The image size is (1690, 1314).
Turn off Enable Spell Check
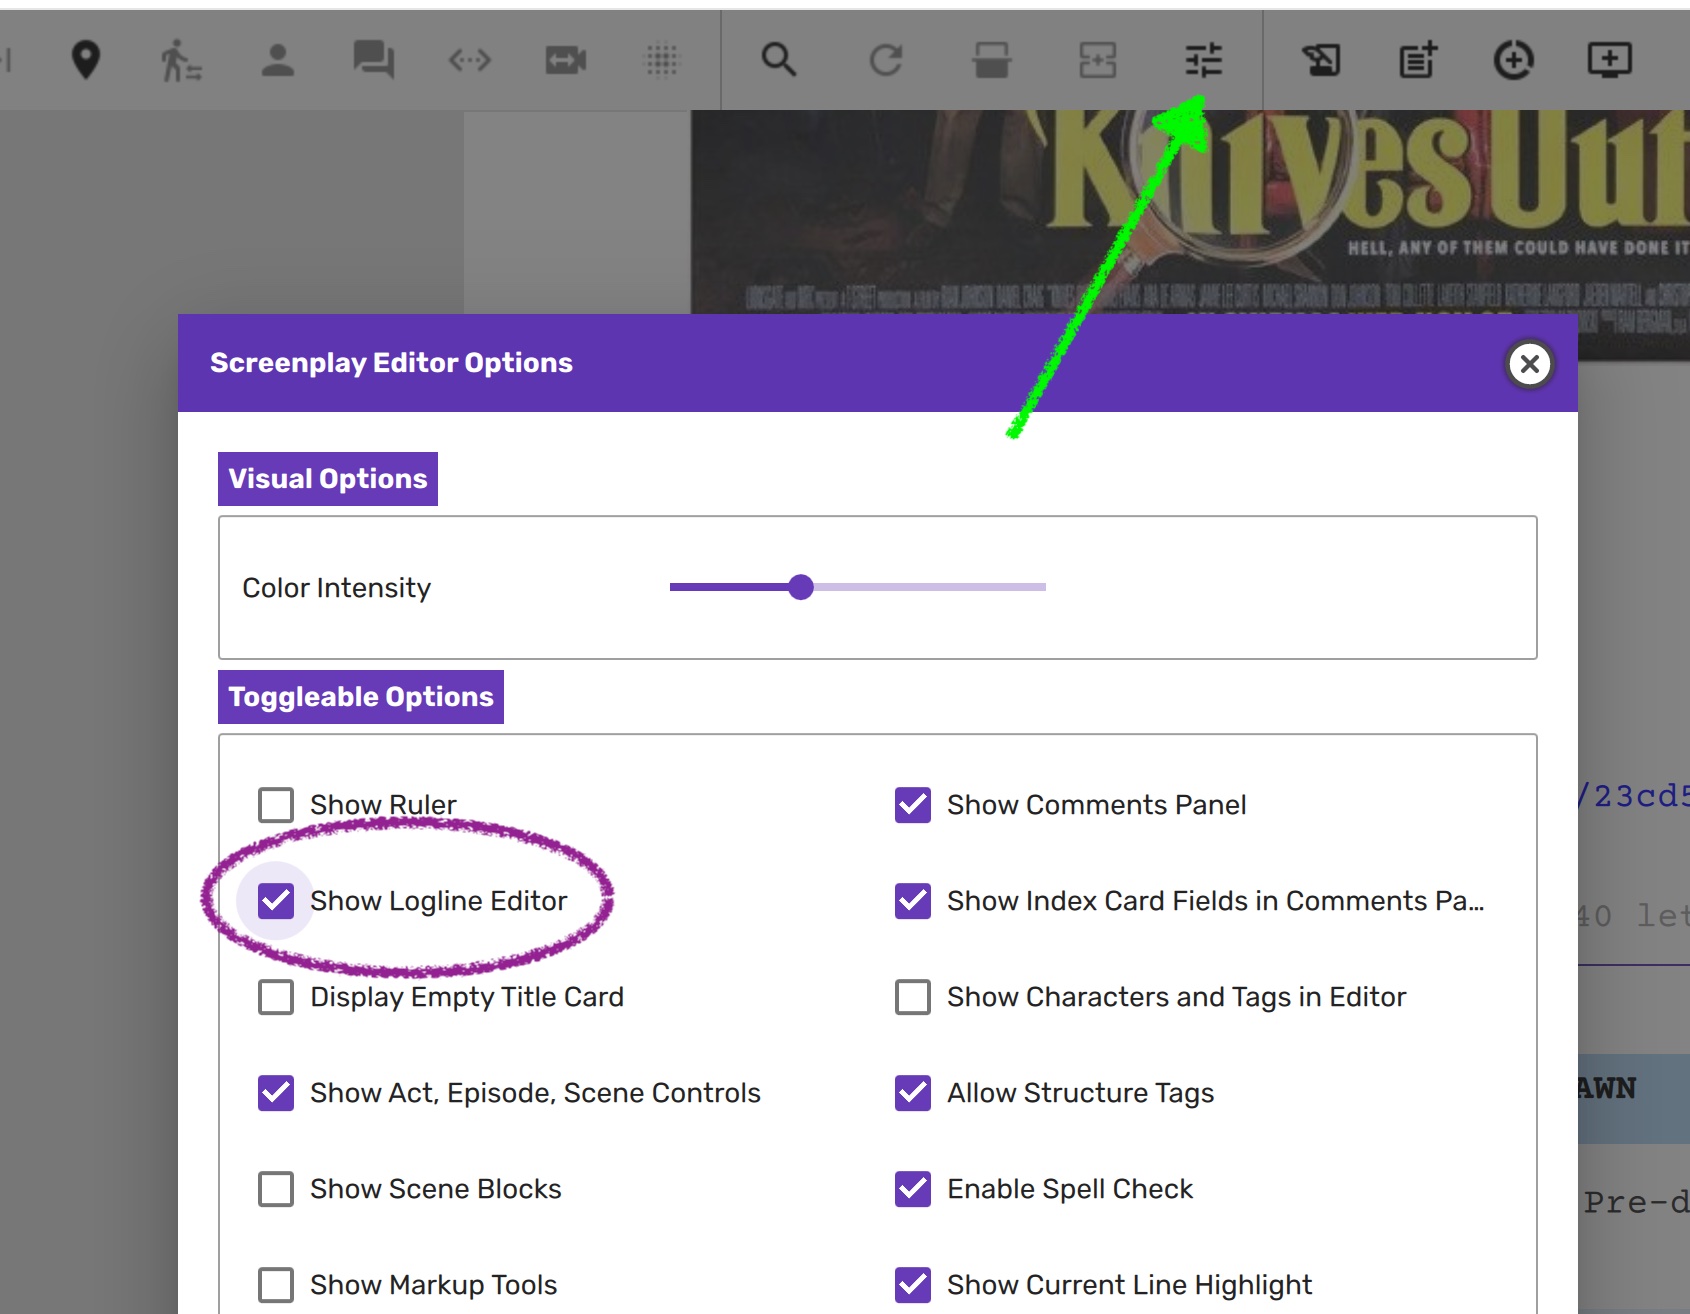[x=913, y=1189]
